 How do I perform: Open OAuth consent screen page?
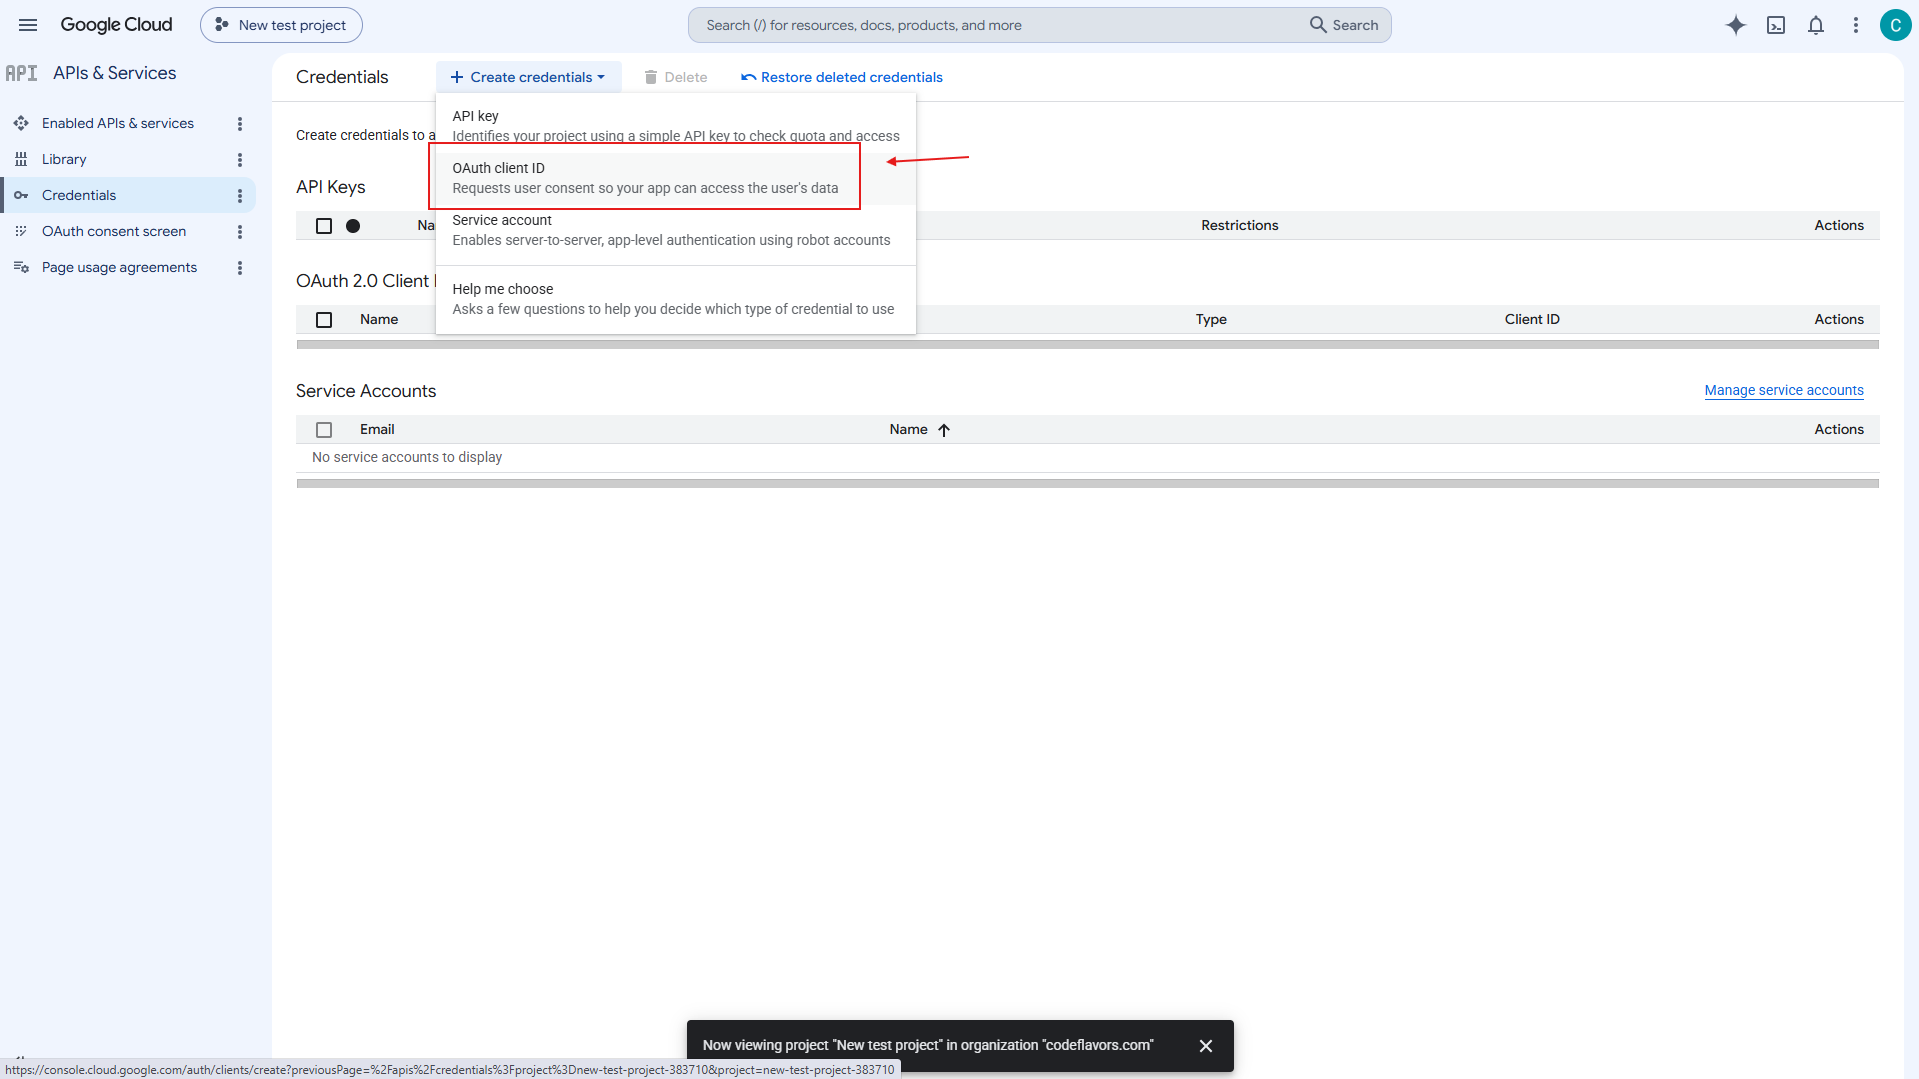pos(114,231)
